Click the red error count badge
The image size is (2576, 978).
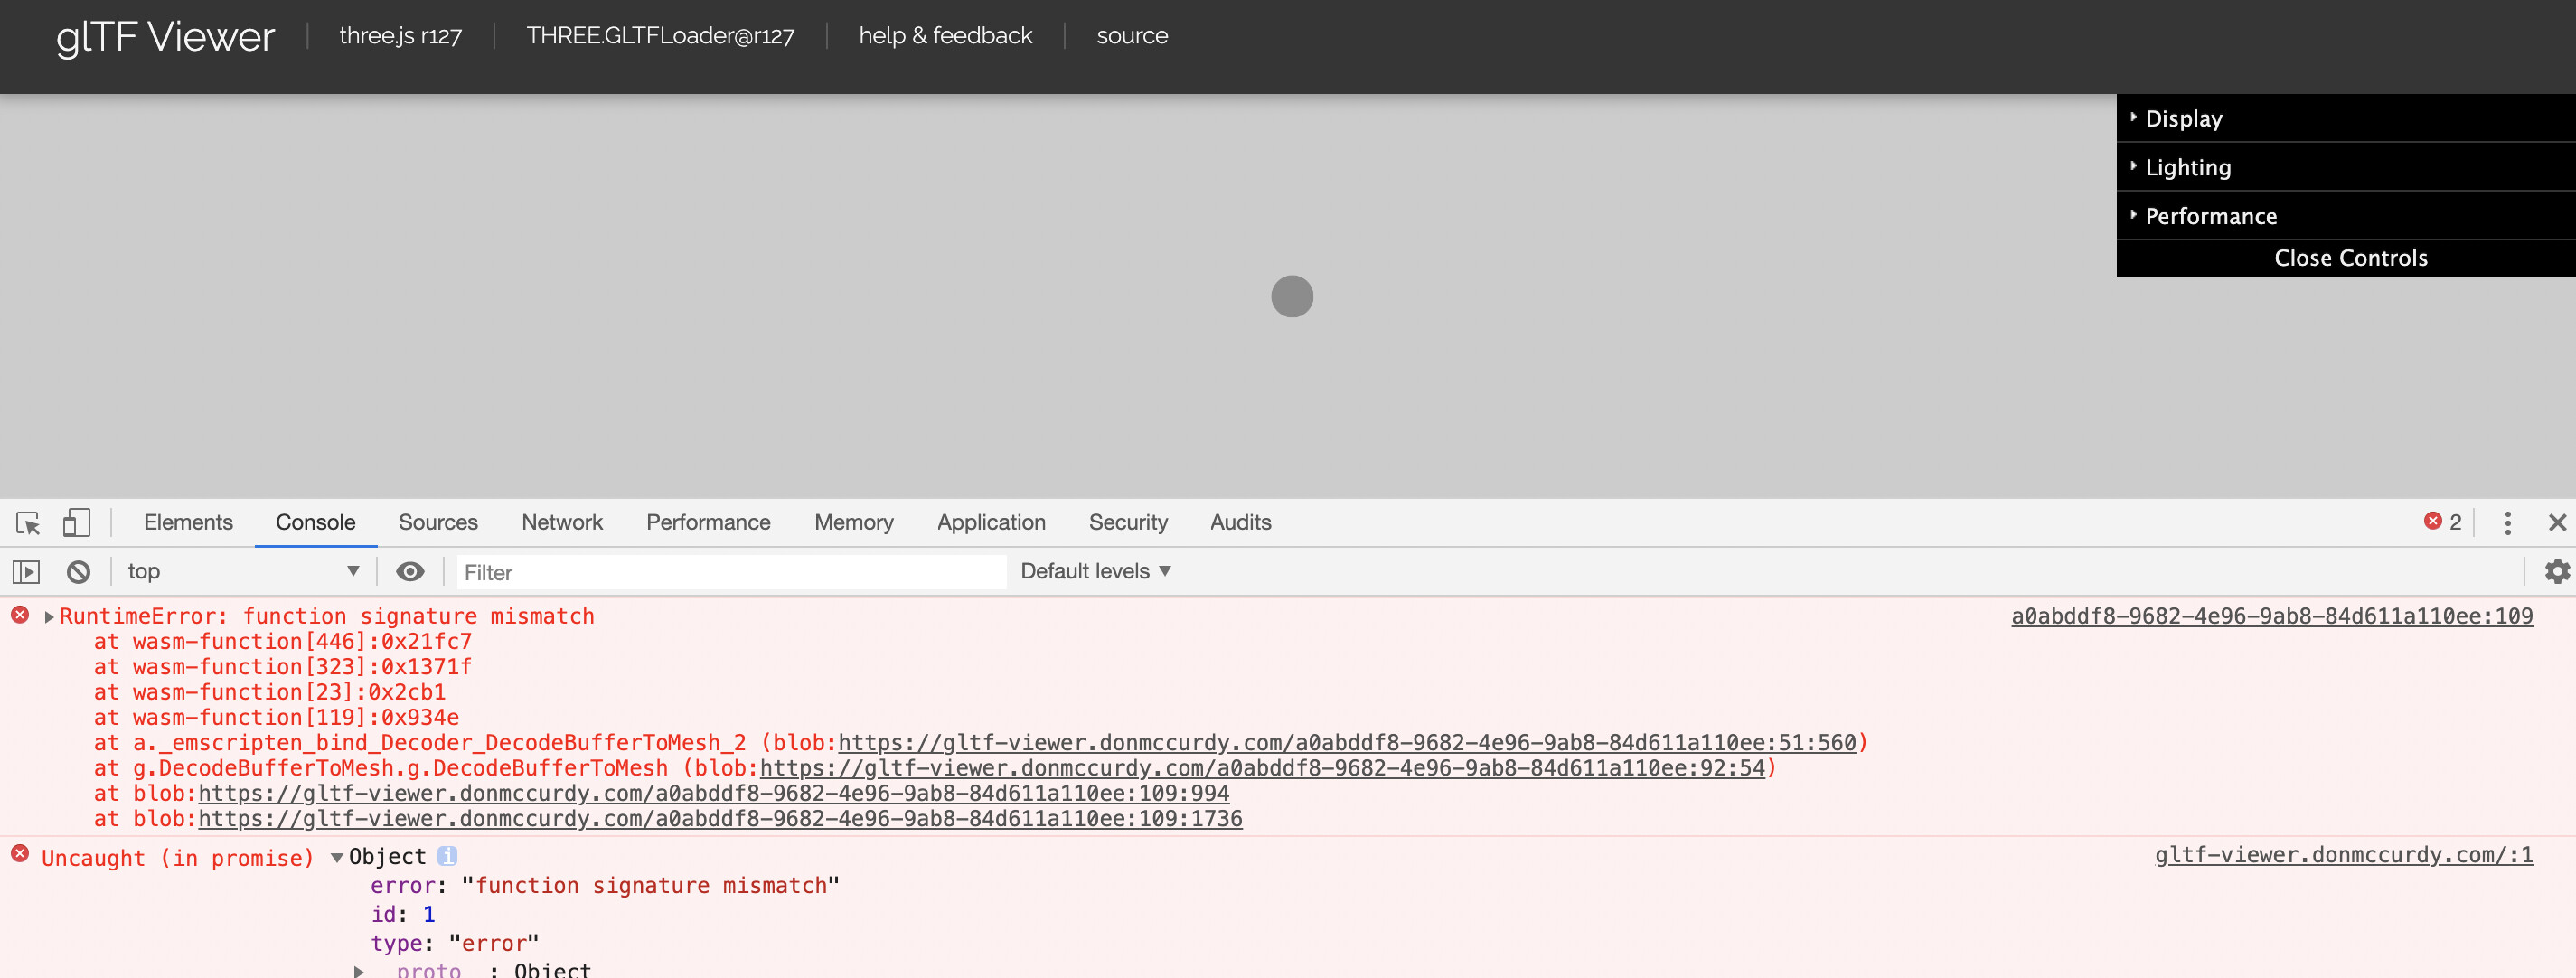click(2441, 522)
